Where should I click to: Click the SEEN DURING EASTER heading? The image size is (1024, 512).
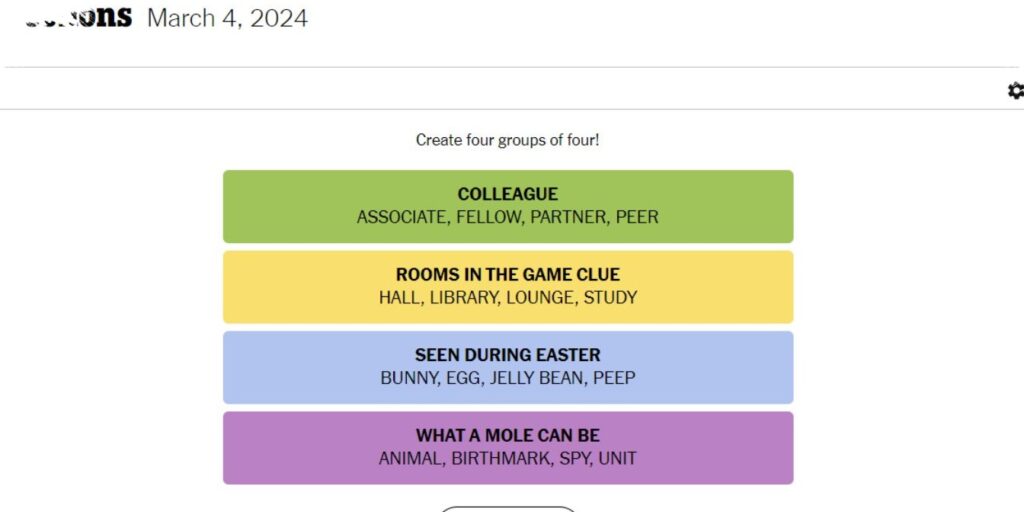(507, 355)
